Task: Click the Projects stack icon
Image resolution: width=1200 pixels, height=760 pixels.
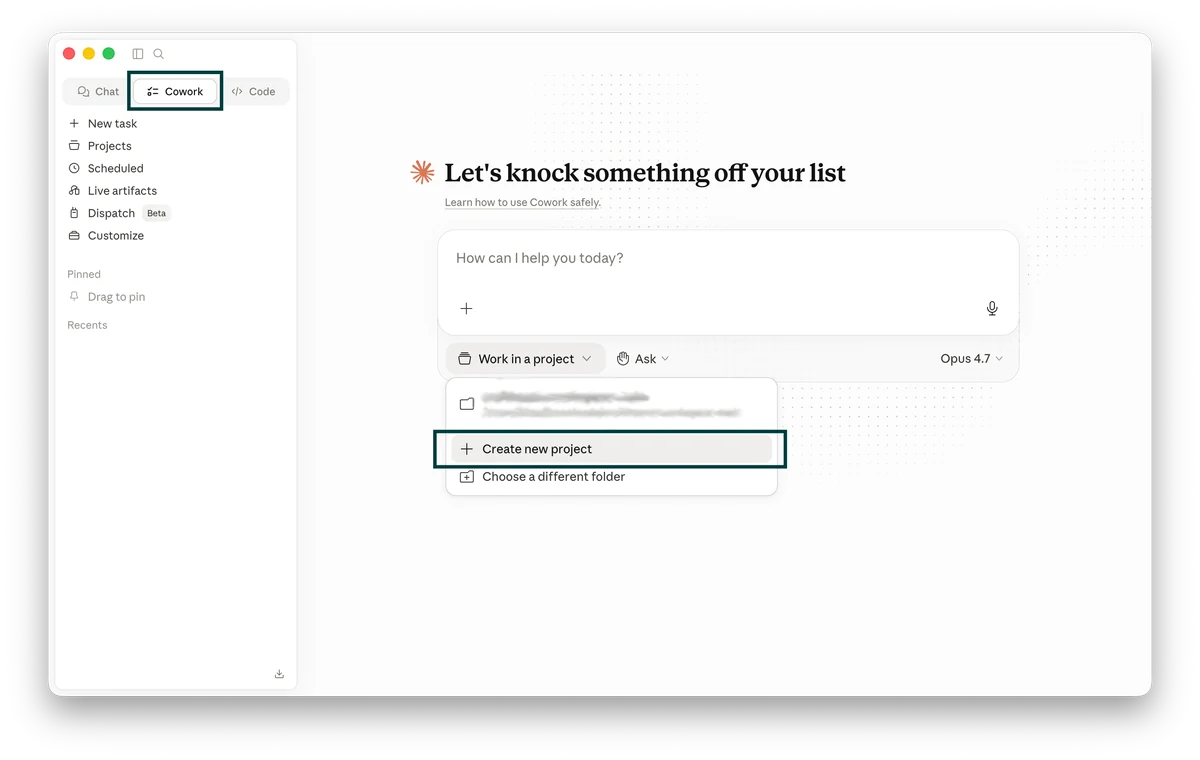Action: tap(74, 146)
